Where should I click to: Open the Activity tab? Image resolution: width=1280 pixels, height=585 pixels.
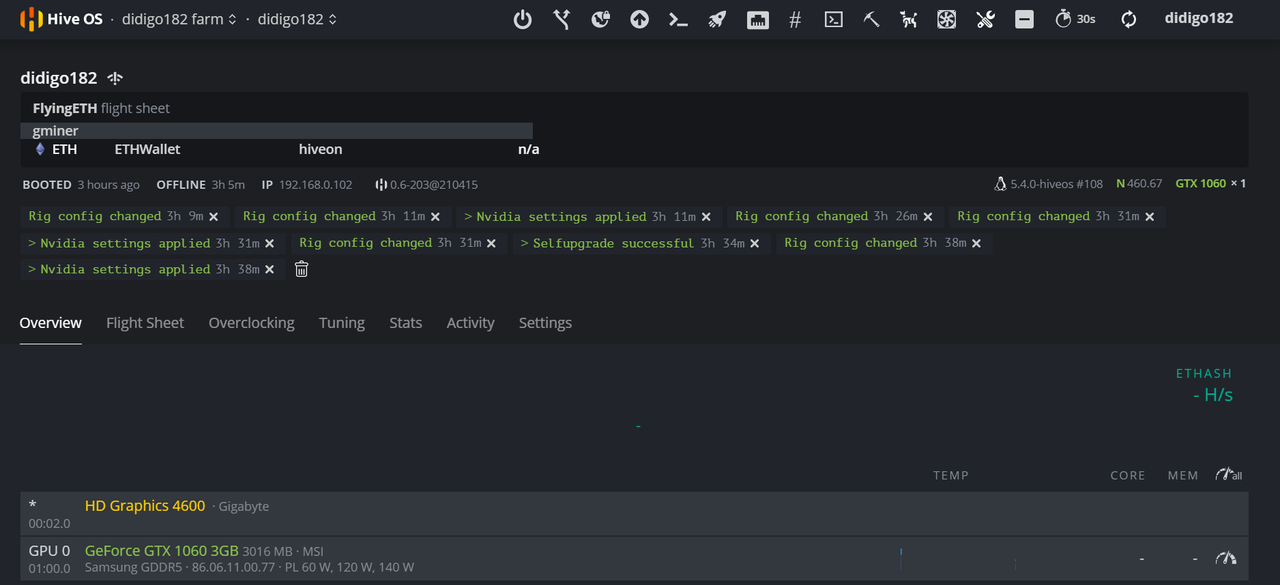tap(470, 323)
